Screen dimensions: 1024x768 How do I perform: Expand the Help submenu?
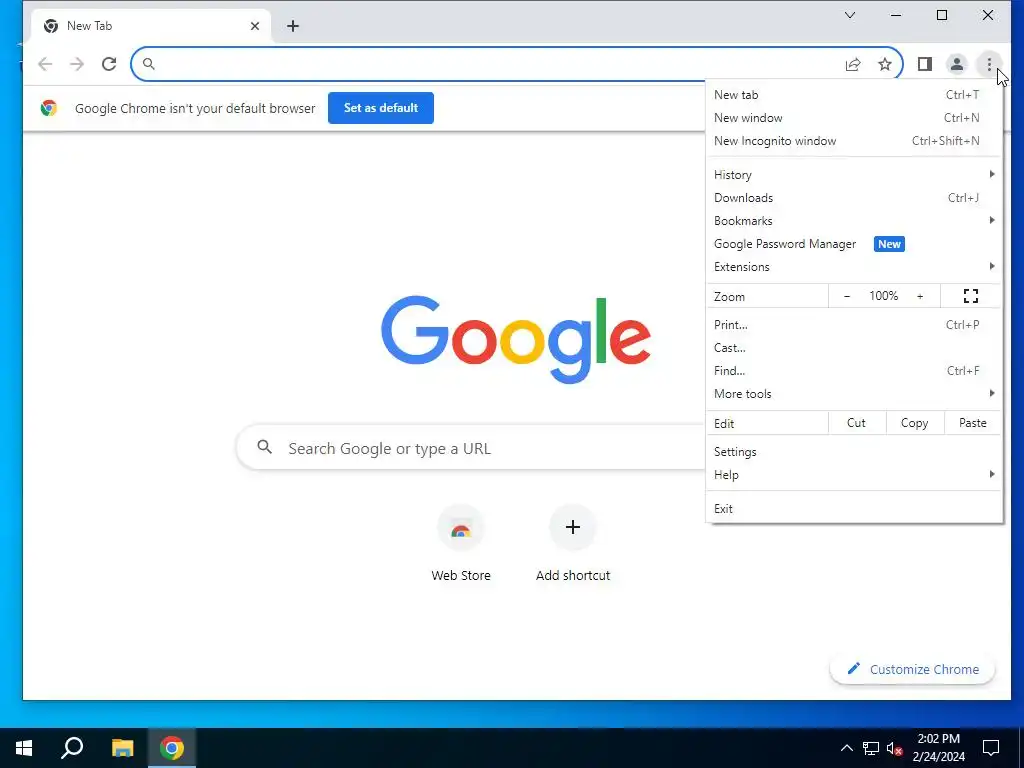click(854, 474)
